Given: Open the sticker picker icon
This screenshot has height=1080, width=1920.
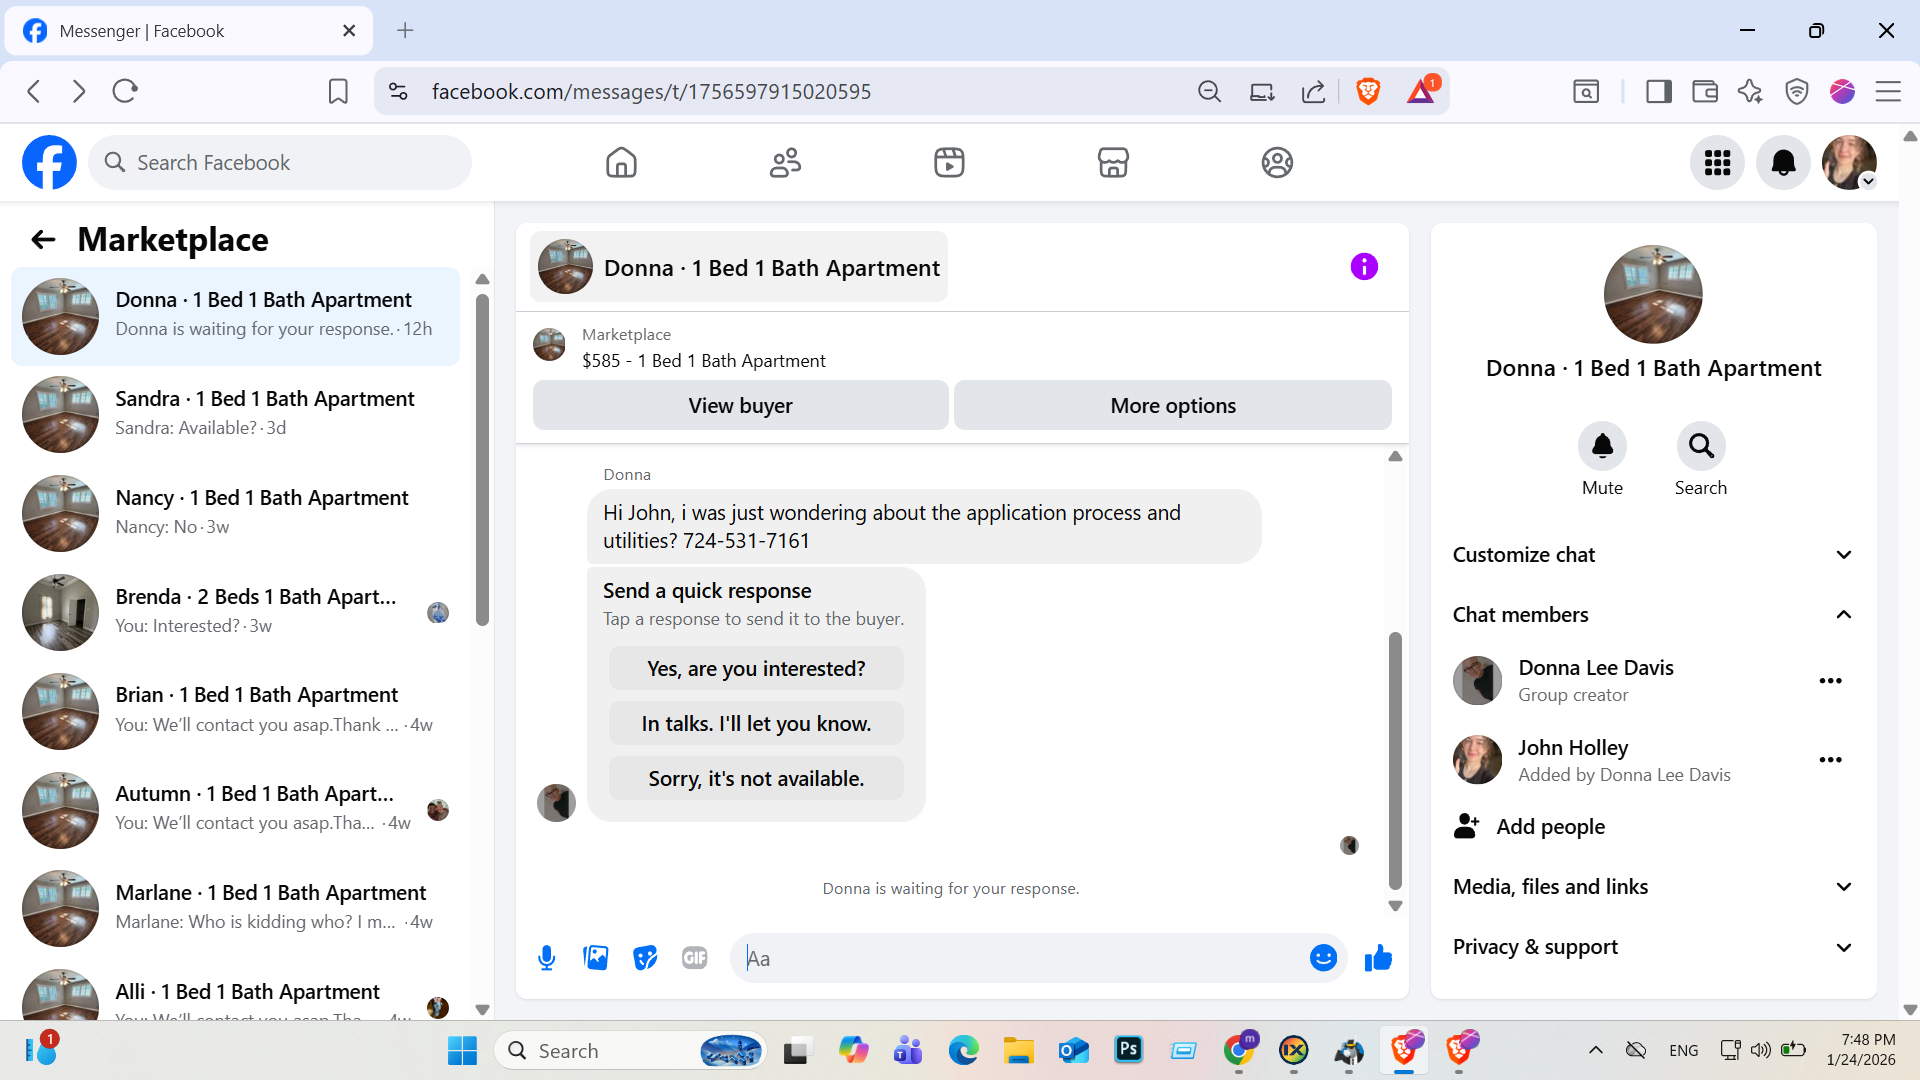Looking at the screenshot, I should 645,958.
